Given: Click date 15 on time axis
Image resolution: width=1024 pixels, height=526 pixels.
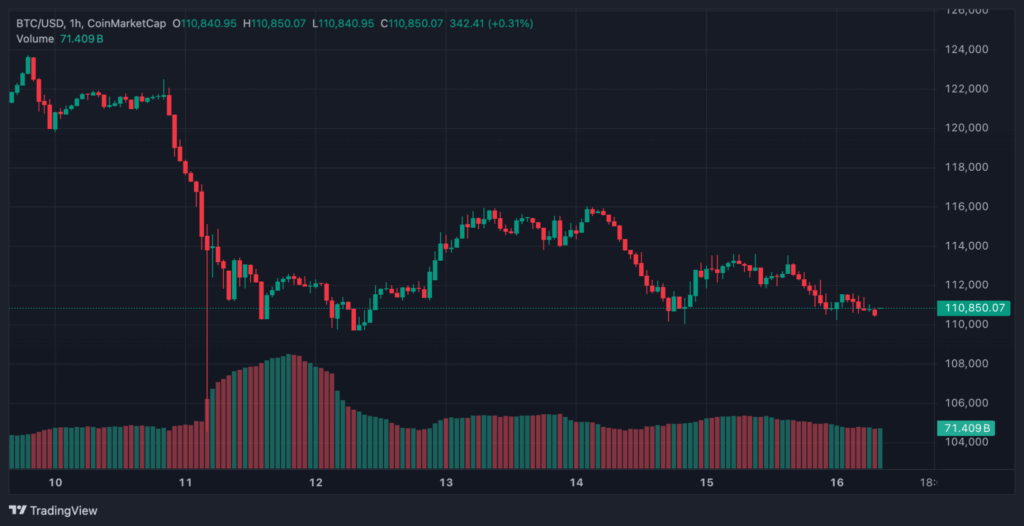Looking at the screenshot, I should click(707, 482).
